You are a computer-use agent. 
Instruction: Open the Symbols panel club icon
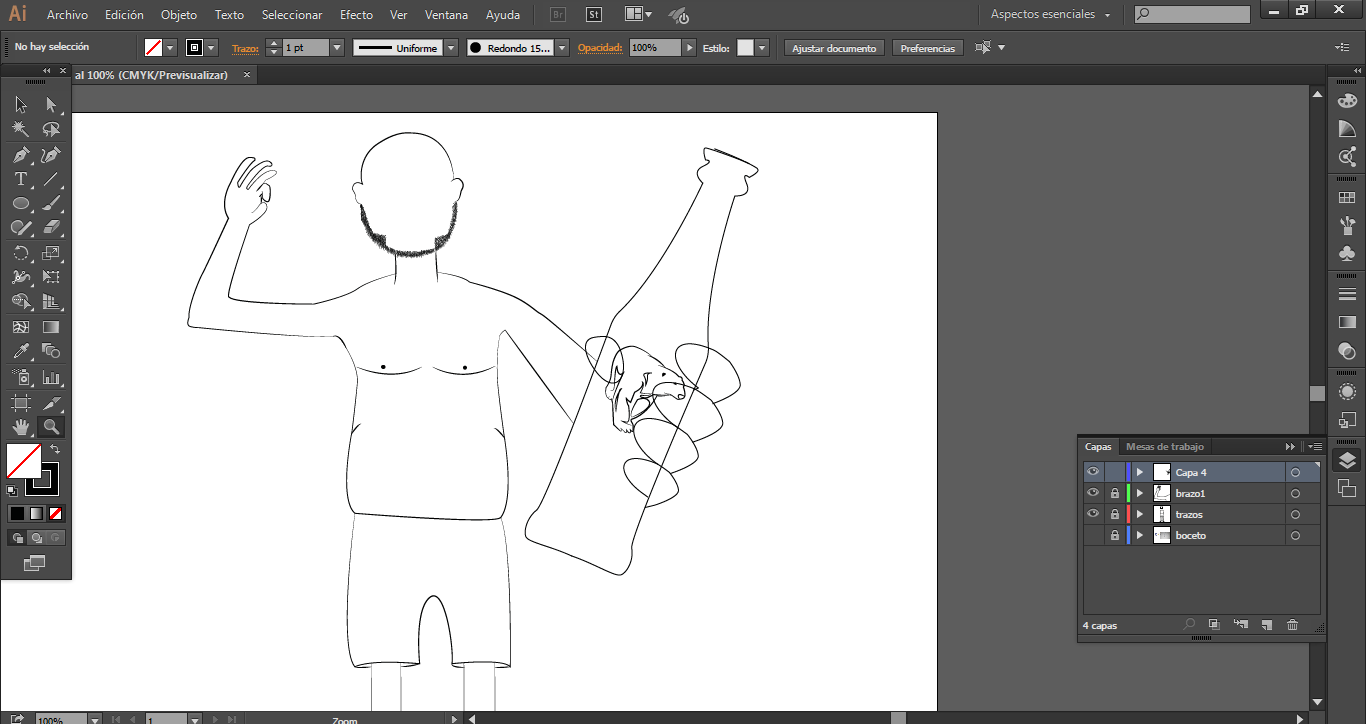(1347, 254)
